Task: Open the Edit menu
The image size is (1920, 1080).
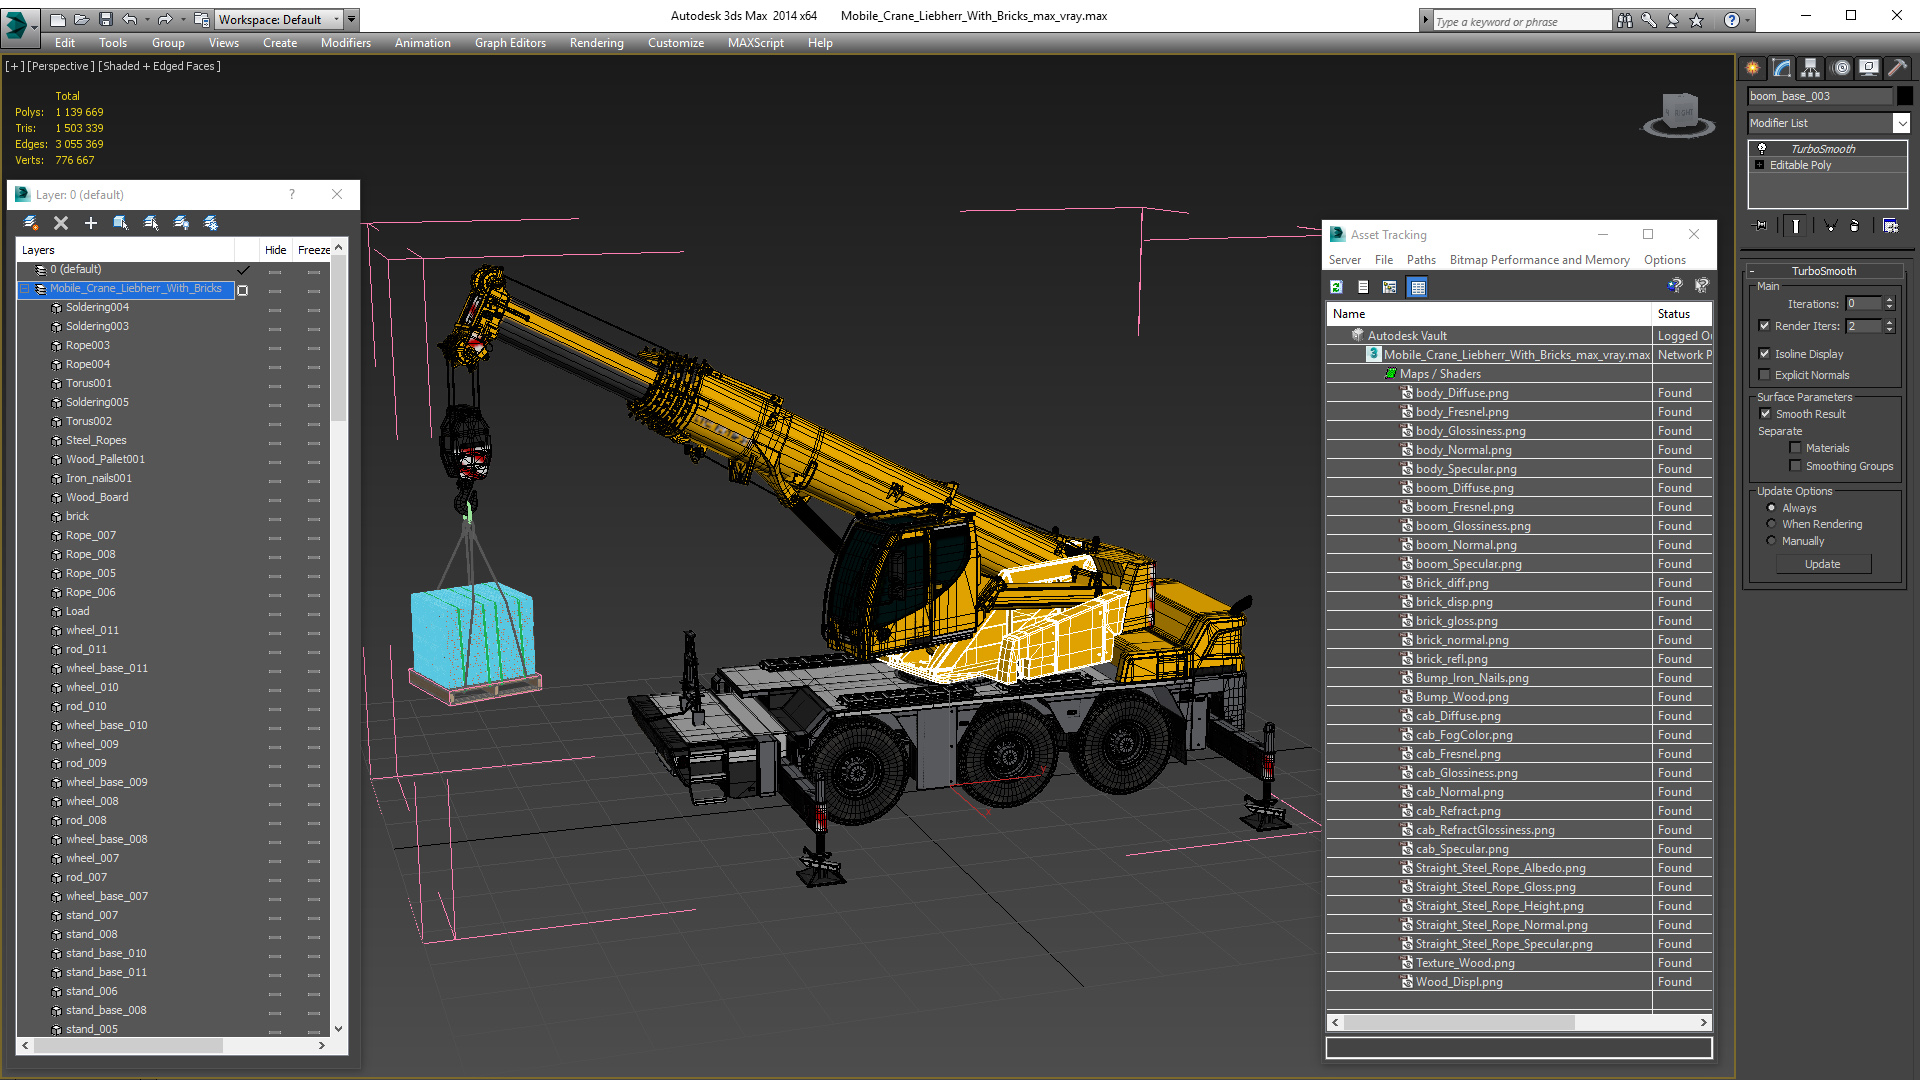Action: [x=65, y=43]
